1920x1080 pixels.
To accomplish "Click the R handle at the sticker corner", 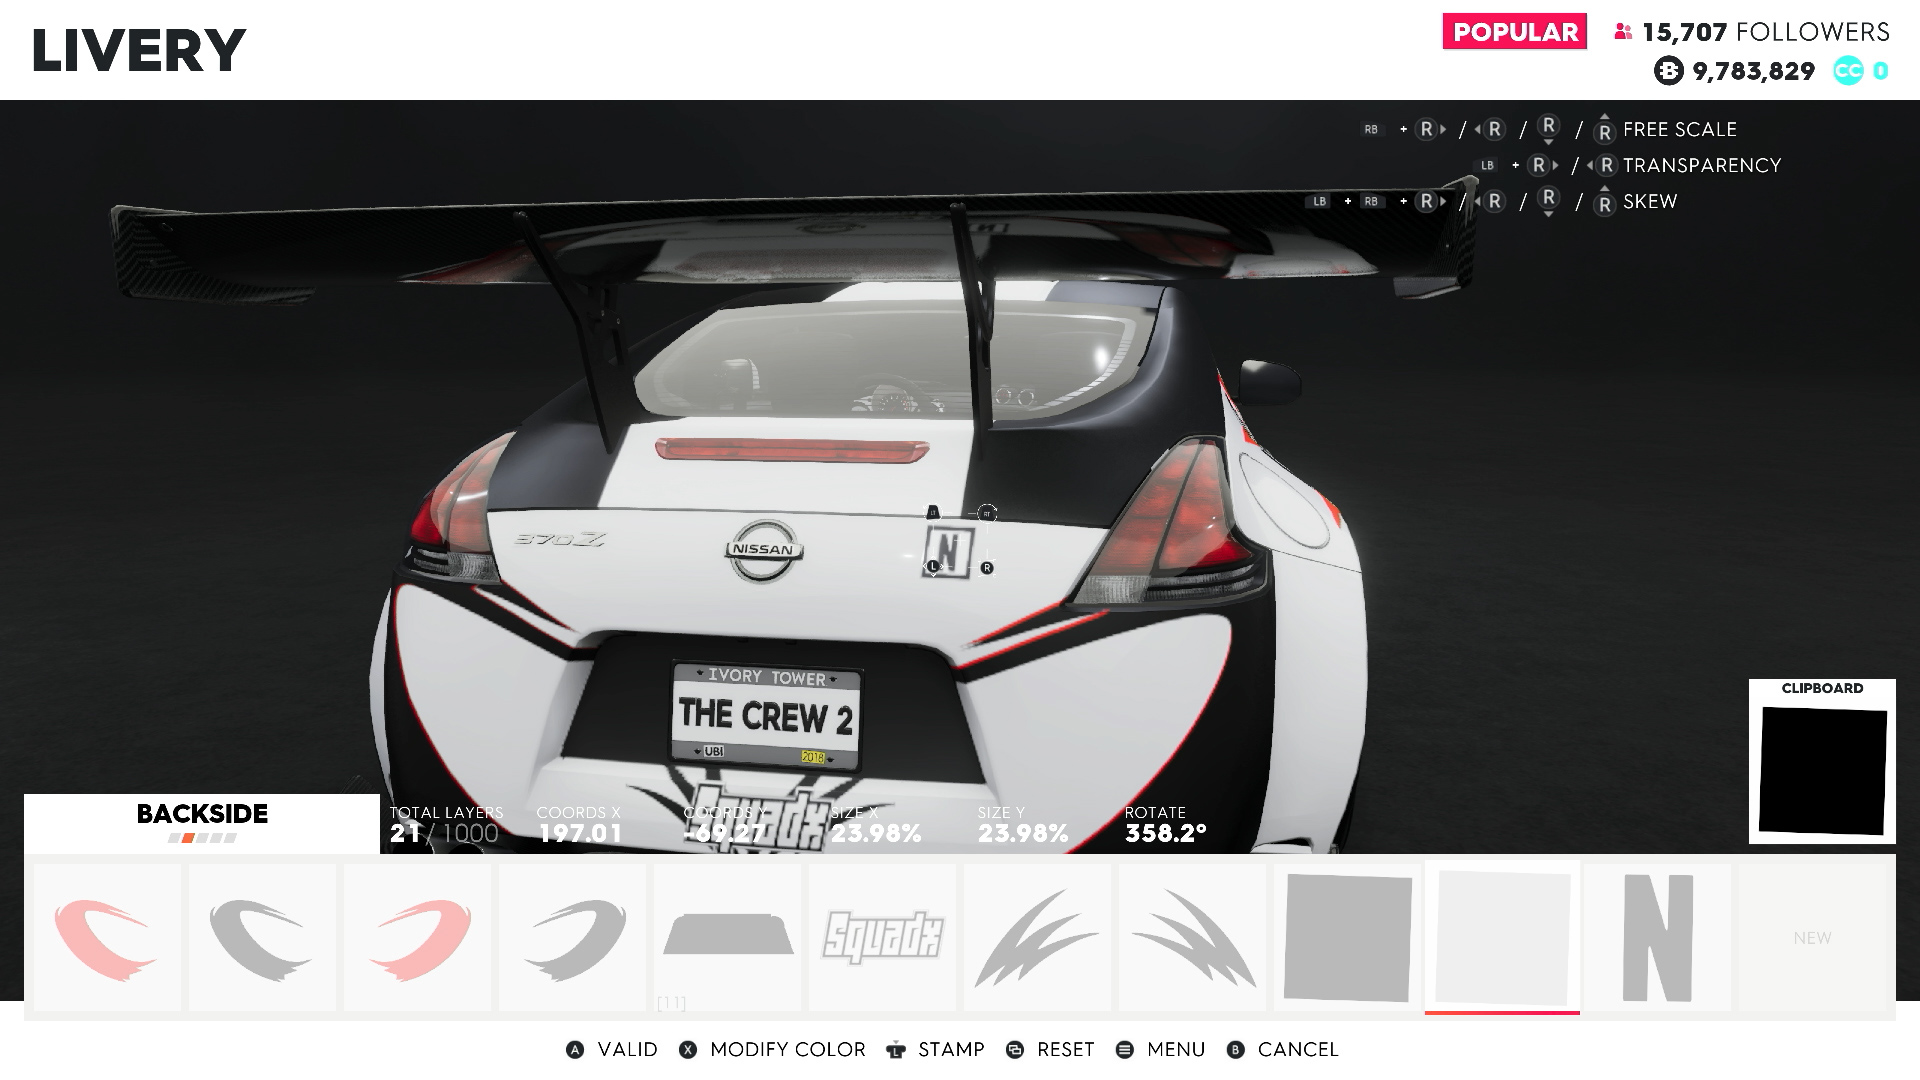I will pyautogui.click(x=987, y=568).
